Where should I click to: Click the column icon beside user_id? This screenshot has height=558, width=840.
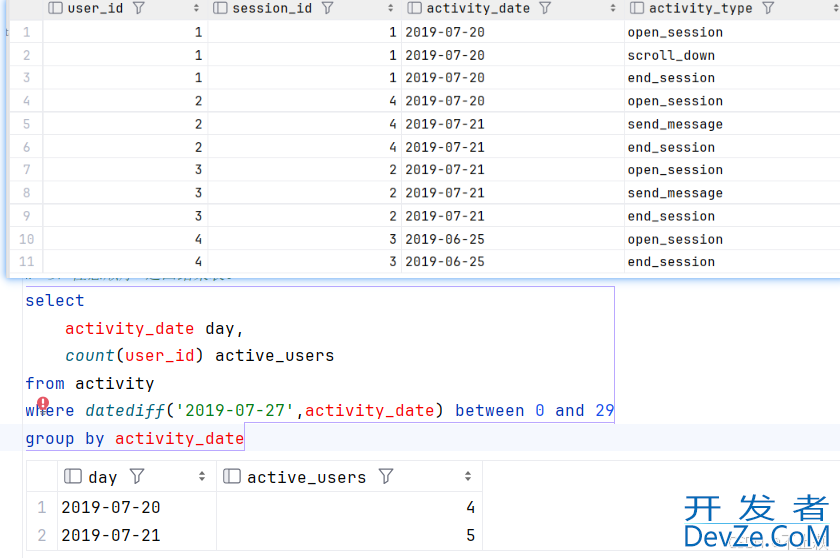pyautogui.click(x=55, y=8)
